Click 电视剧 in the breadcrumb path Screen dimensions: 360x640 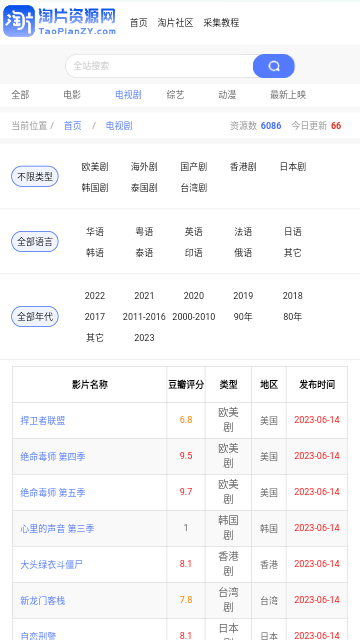click(x=119, y=126)
